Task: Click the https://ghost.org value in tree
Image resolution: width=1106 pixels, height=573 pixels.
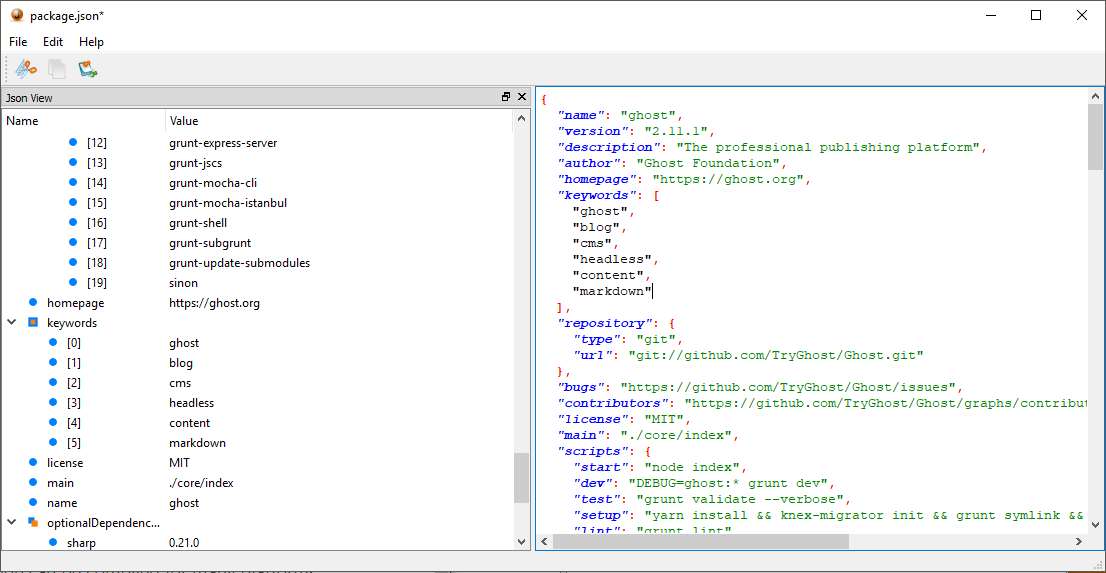Action: 214,303
